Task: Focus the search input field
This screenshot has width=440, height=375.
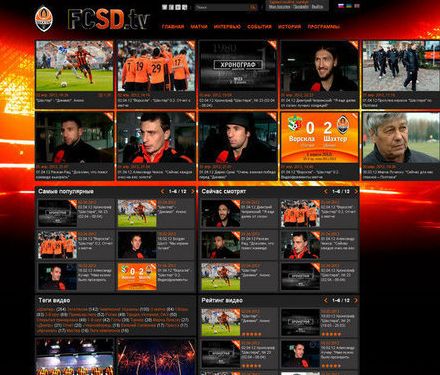Action: coord(222,7)
